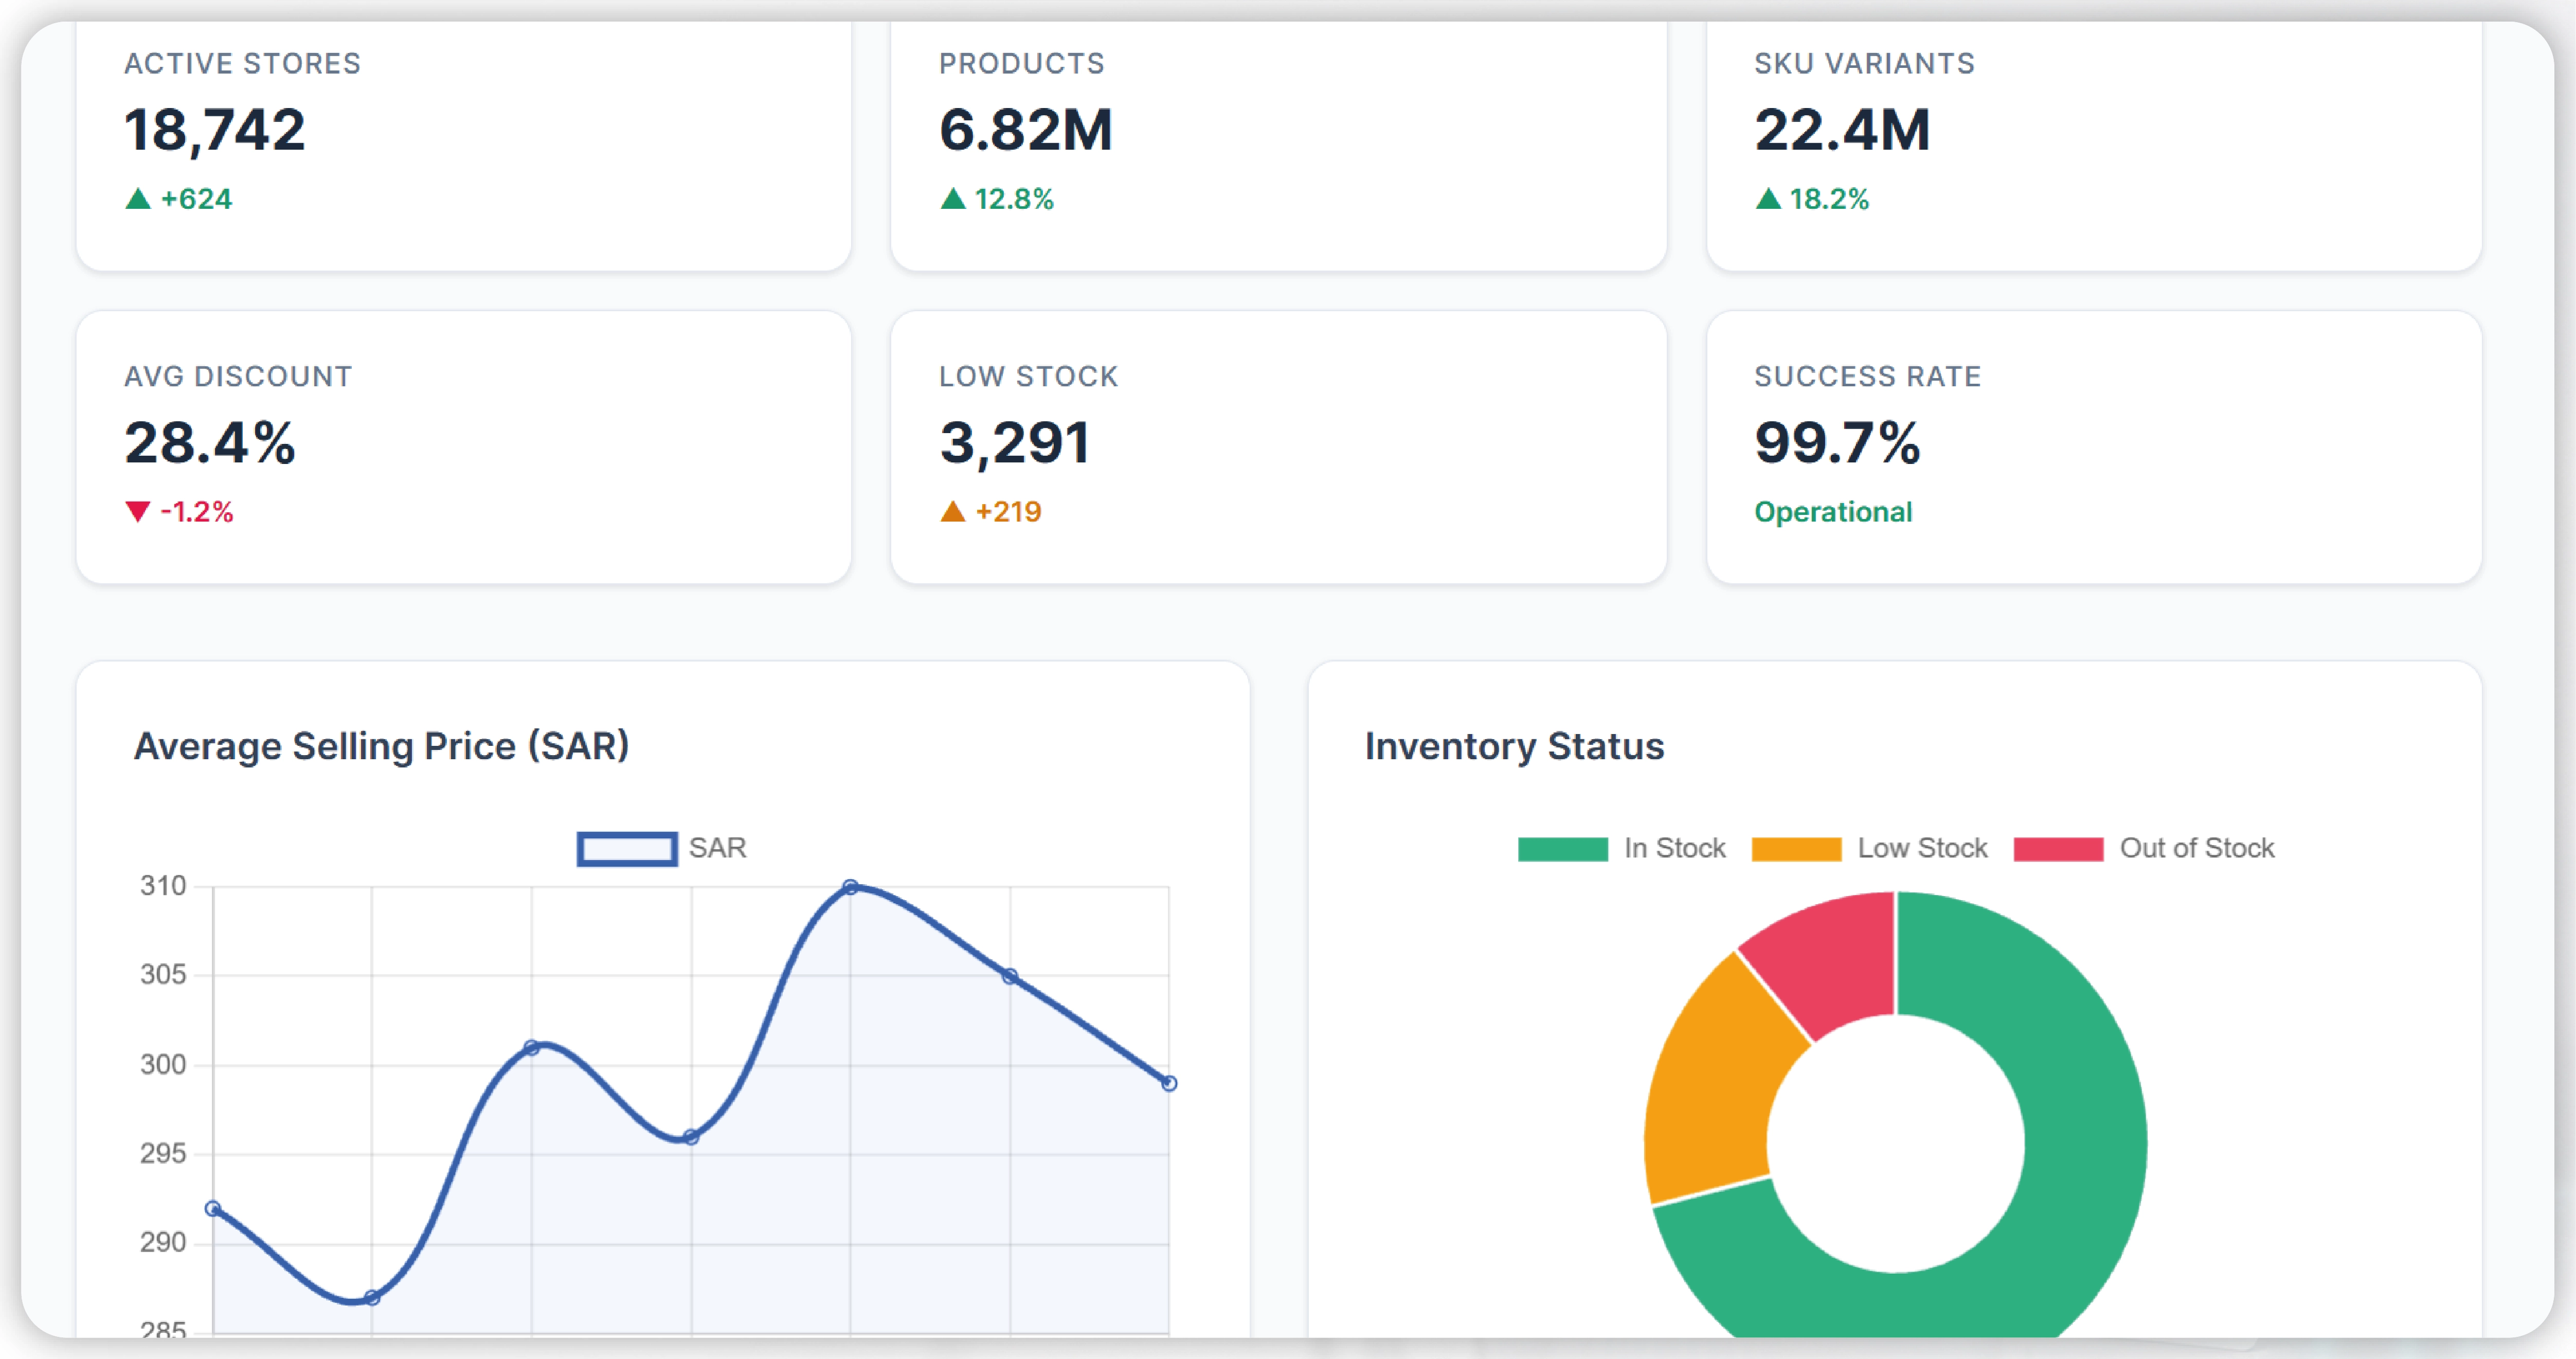
Task: Click the +624 change value
Action: pos(196,199)
